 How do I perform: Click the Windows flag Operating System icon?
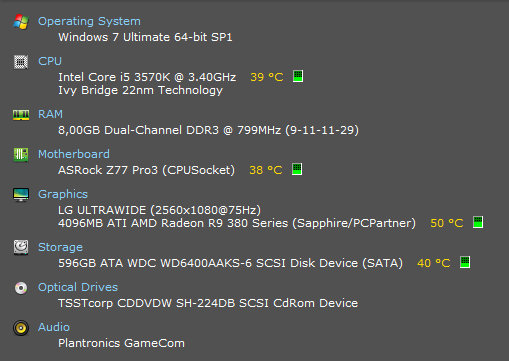pyautogui.click(x=21, y=22)
